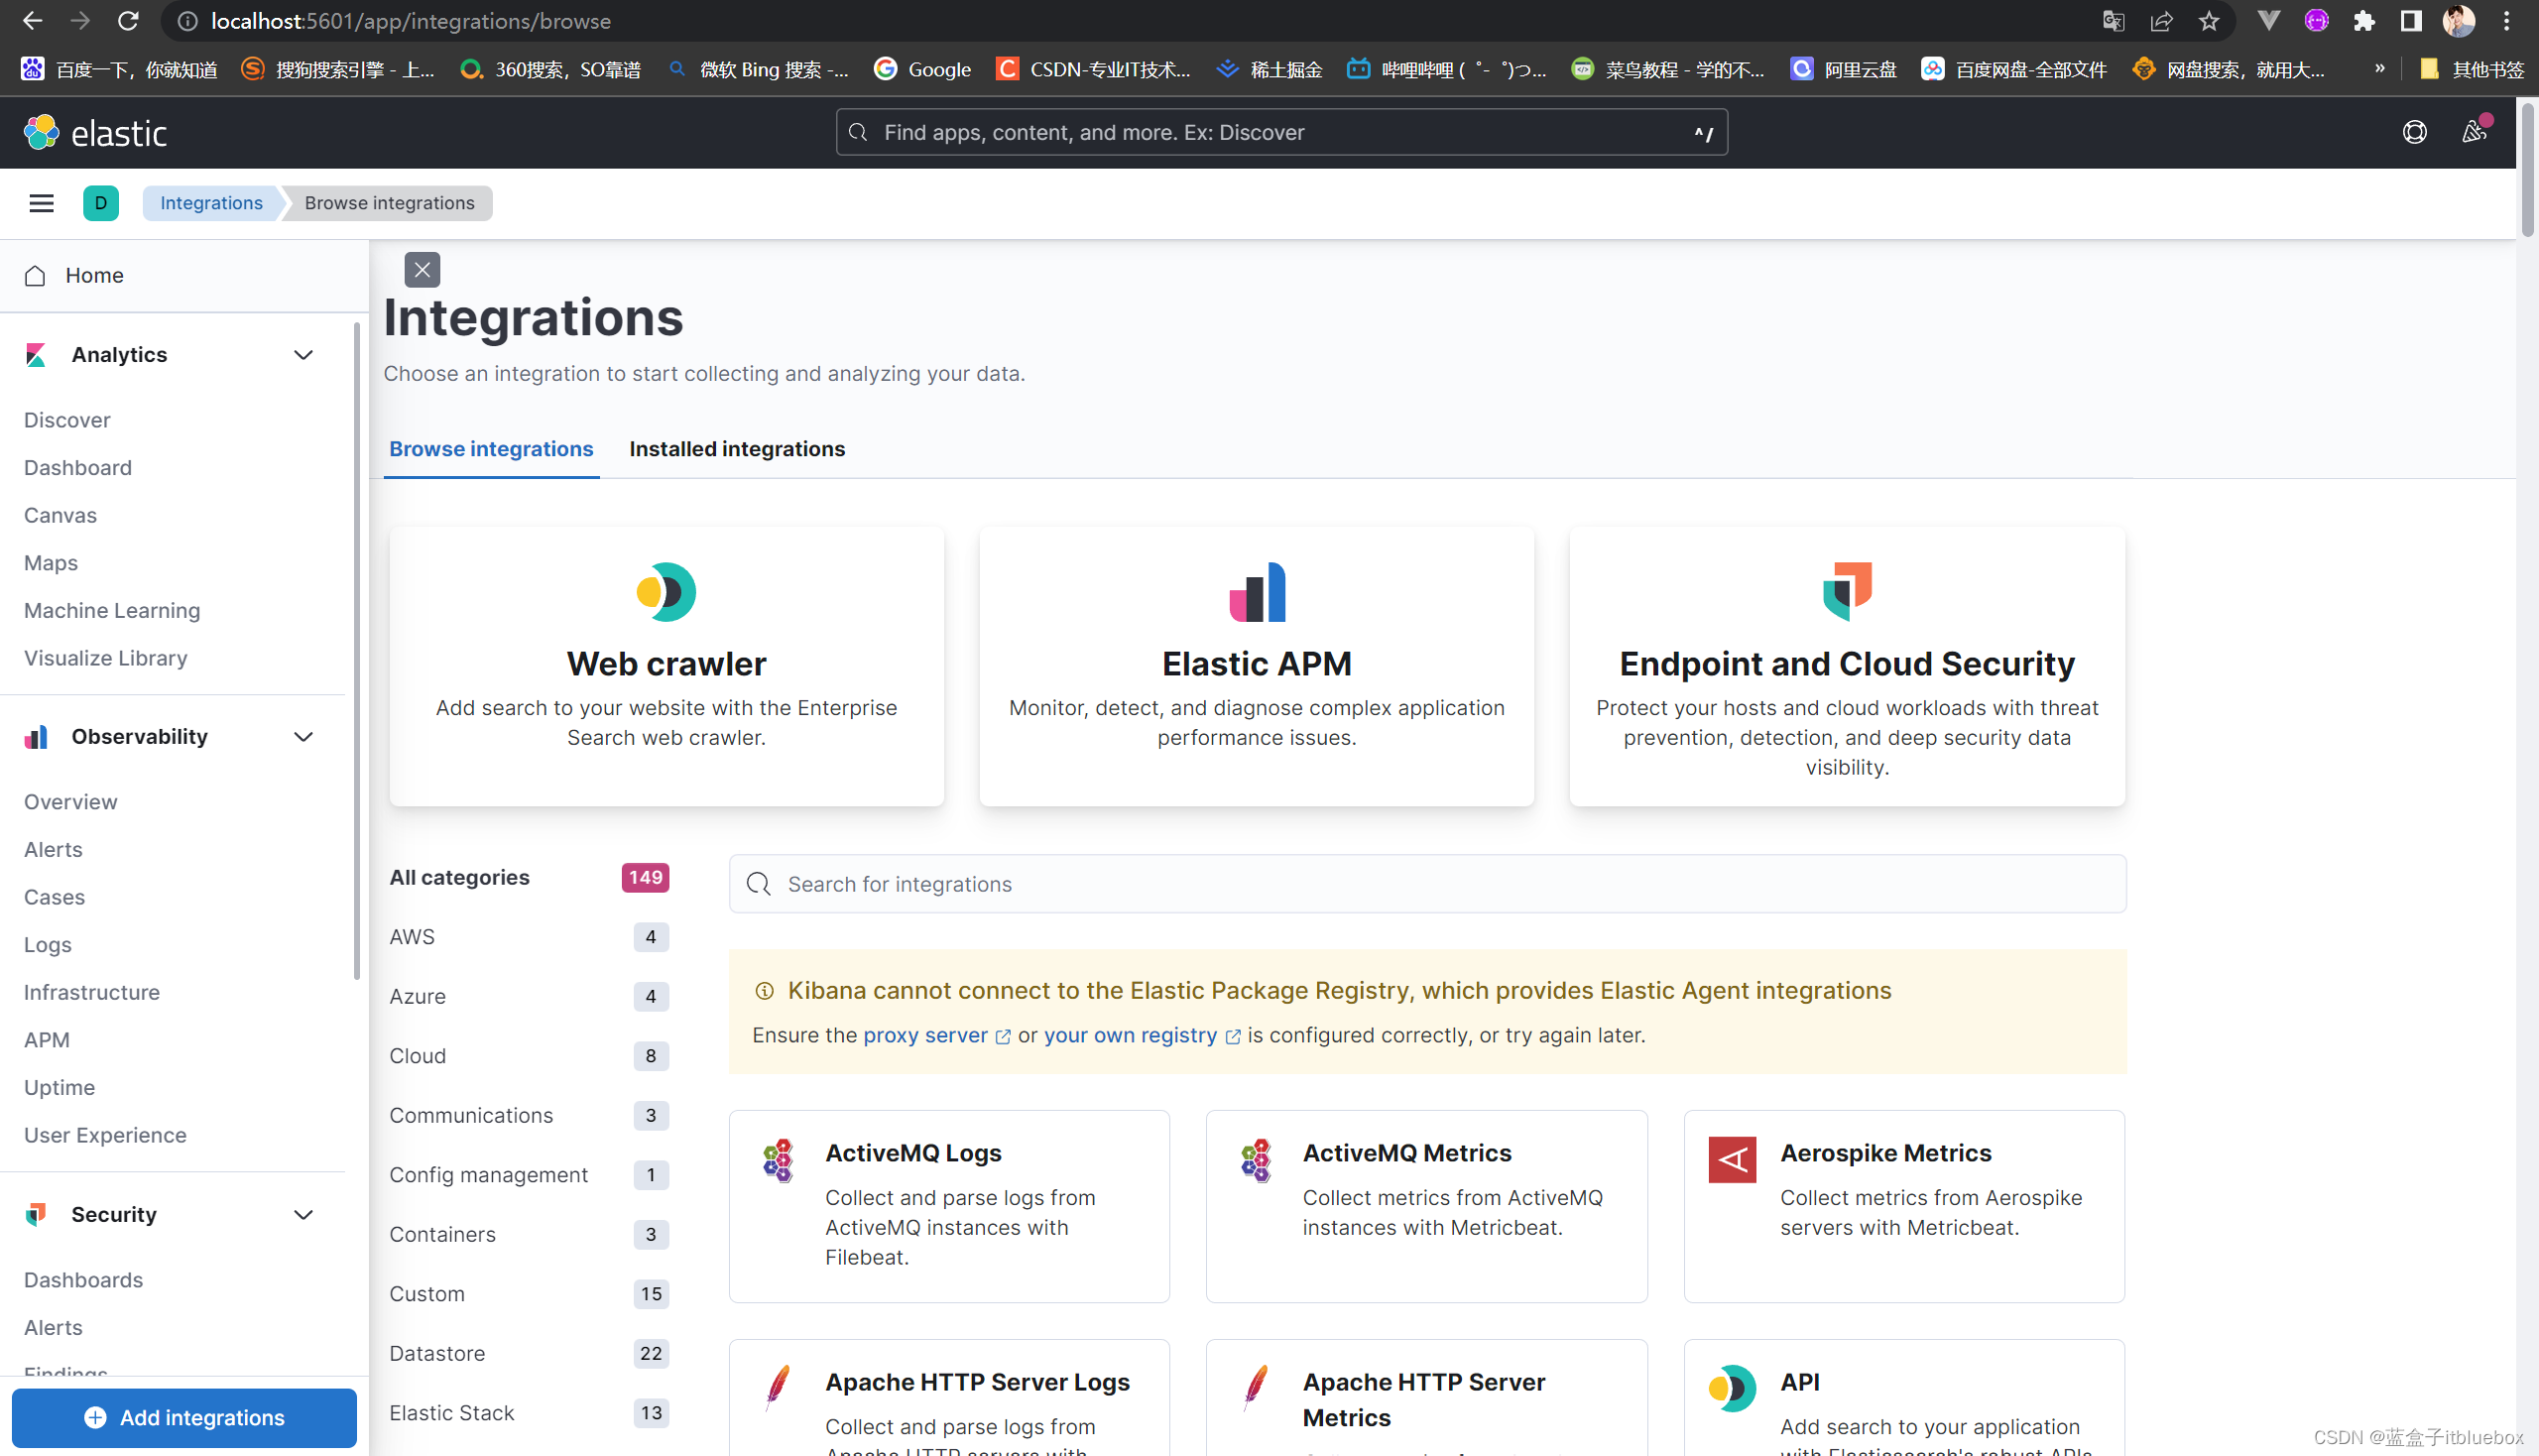The width and height of the screenshot is (2539, 1456).
Task: Click the translate page icon
Action: [x=2113, y=21]
